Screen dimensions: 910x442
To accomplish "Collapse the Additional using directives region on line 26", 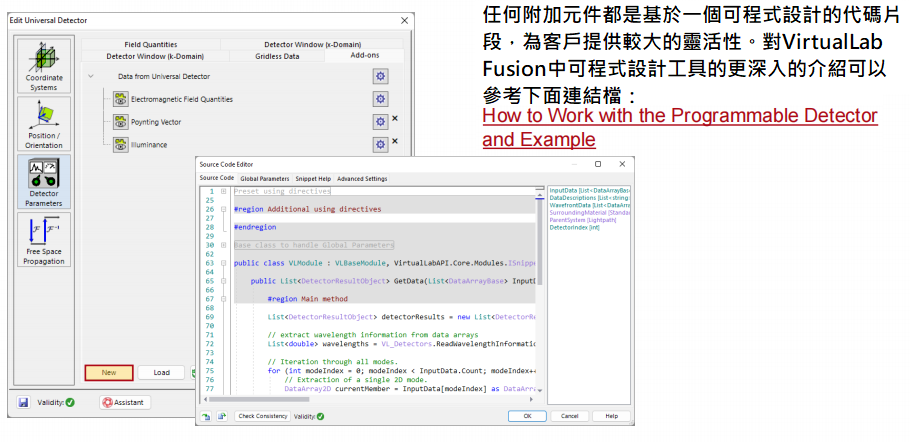I will (223, 209).
